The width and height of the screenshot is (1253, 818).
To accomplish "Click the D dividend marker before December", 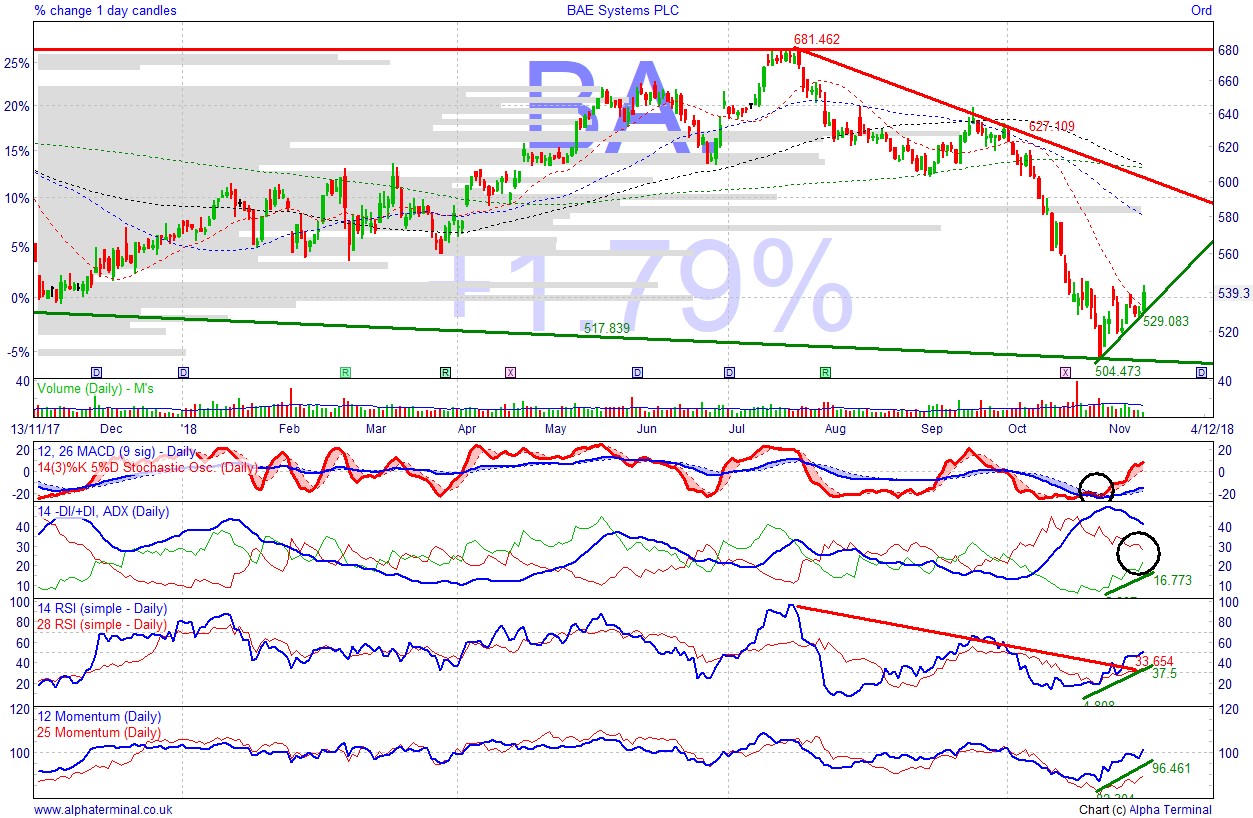I will (x=97, y=372).
